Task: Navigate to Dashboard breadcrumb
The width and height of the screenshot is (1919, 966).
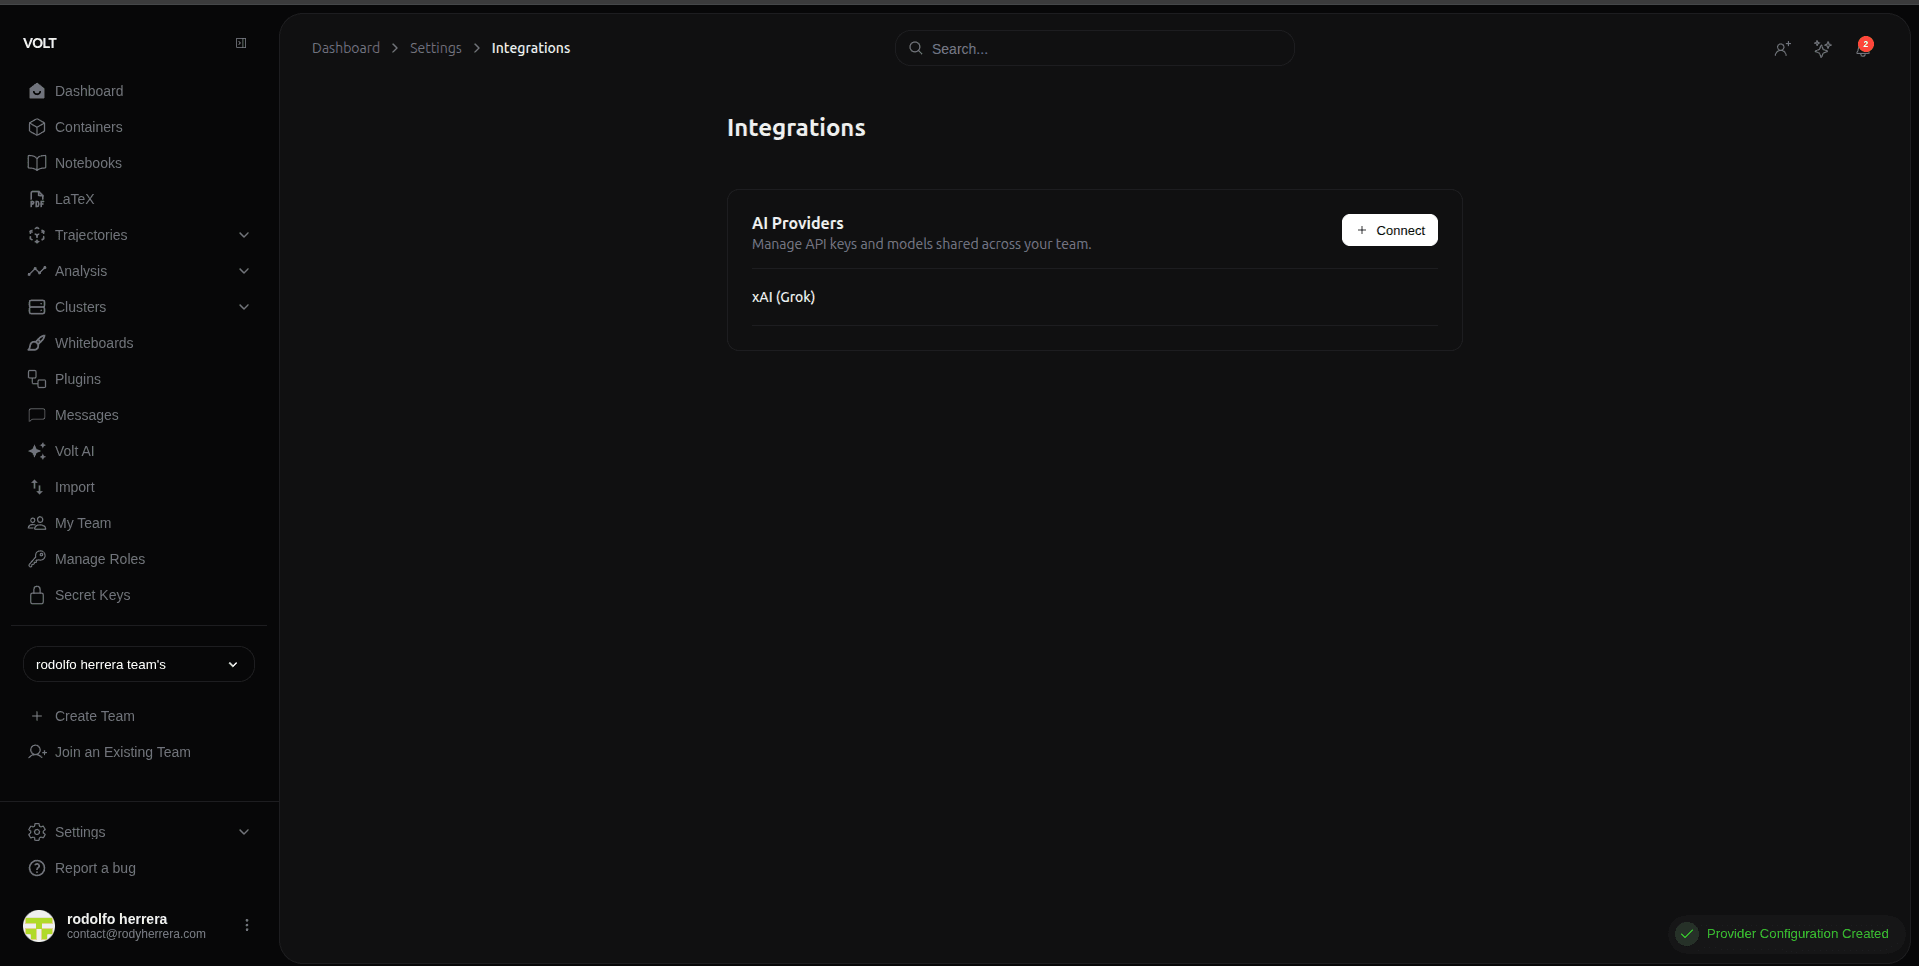Action: tap(346, 48)
